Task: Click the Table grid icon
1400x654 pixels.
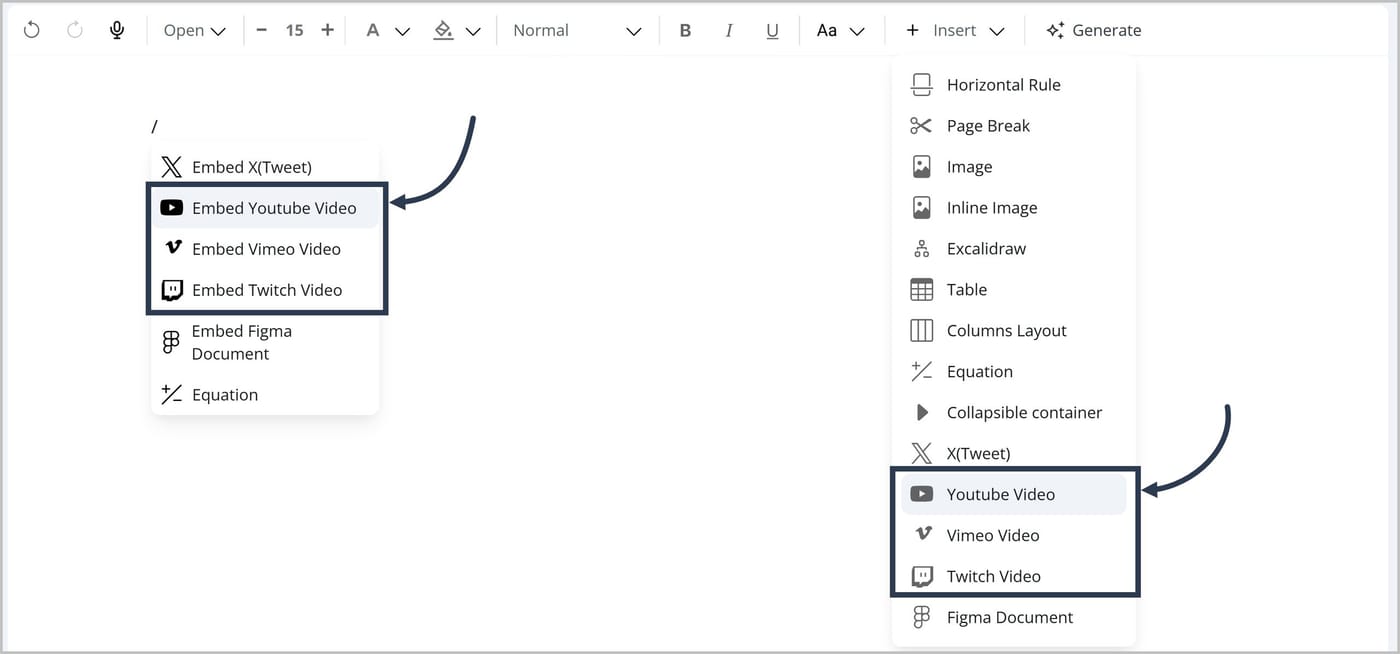Action: 922,290
